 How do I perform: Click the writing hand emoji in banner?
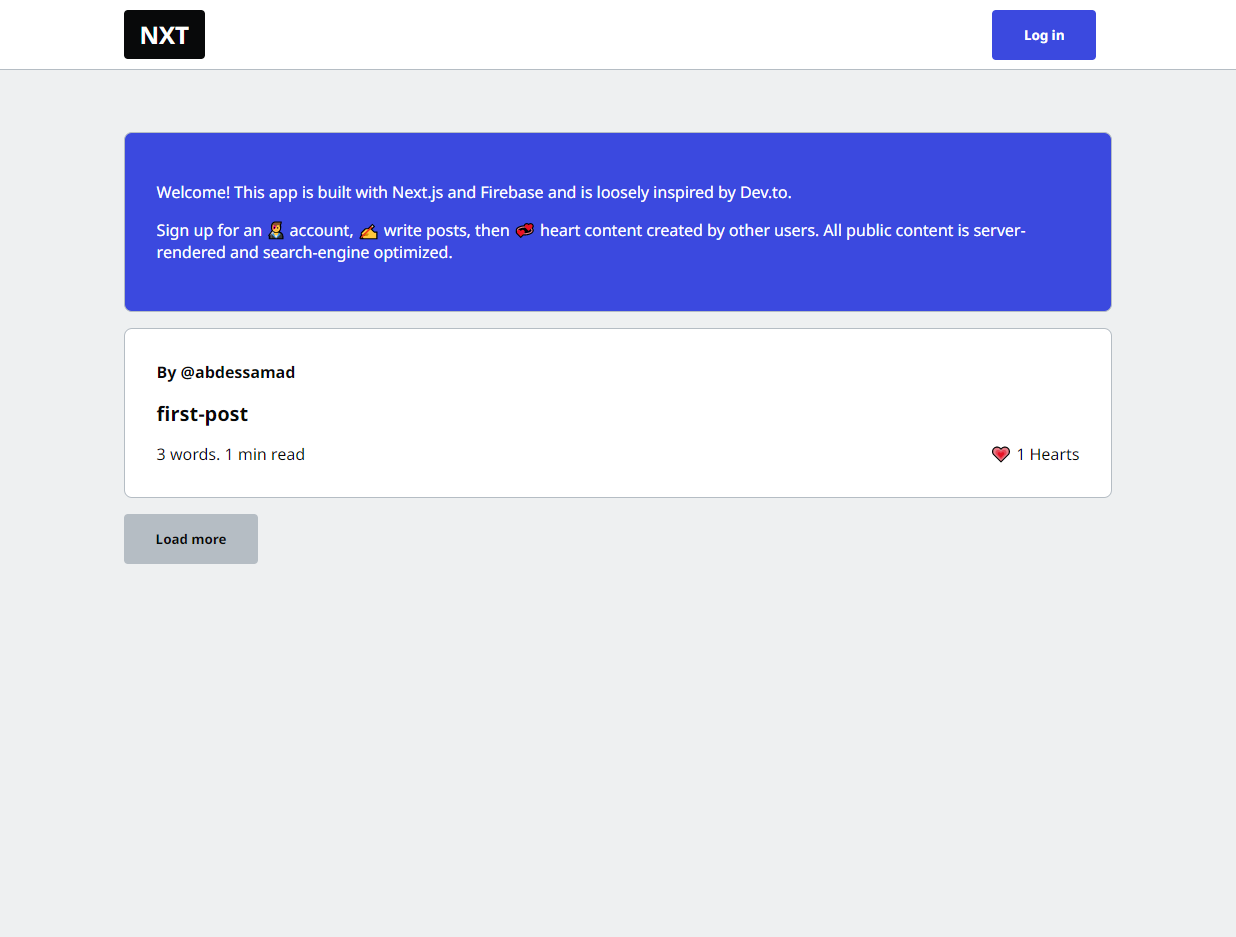369,231
